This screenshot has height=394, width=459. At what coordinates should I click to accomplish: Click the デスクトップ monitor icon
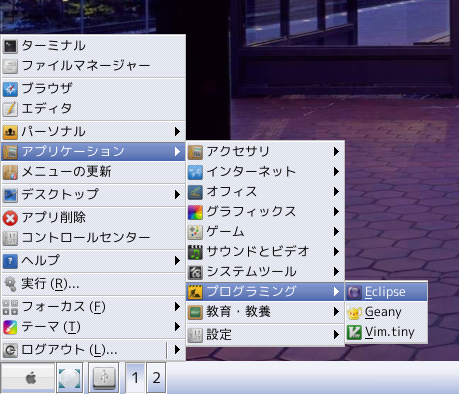(x=10, y=195)
